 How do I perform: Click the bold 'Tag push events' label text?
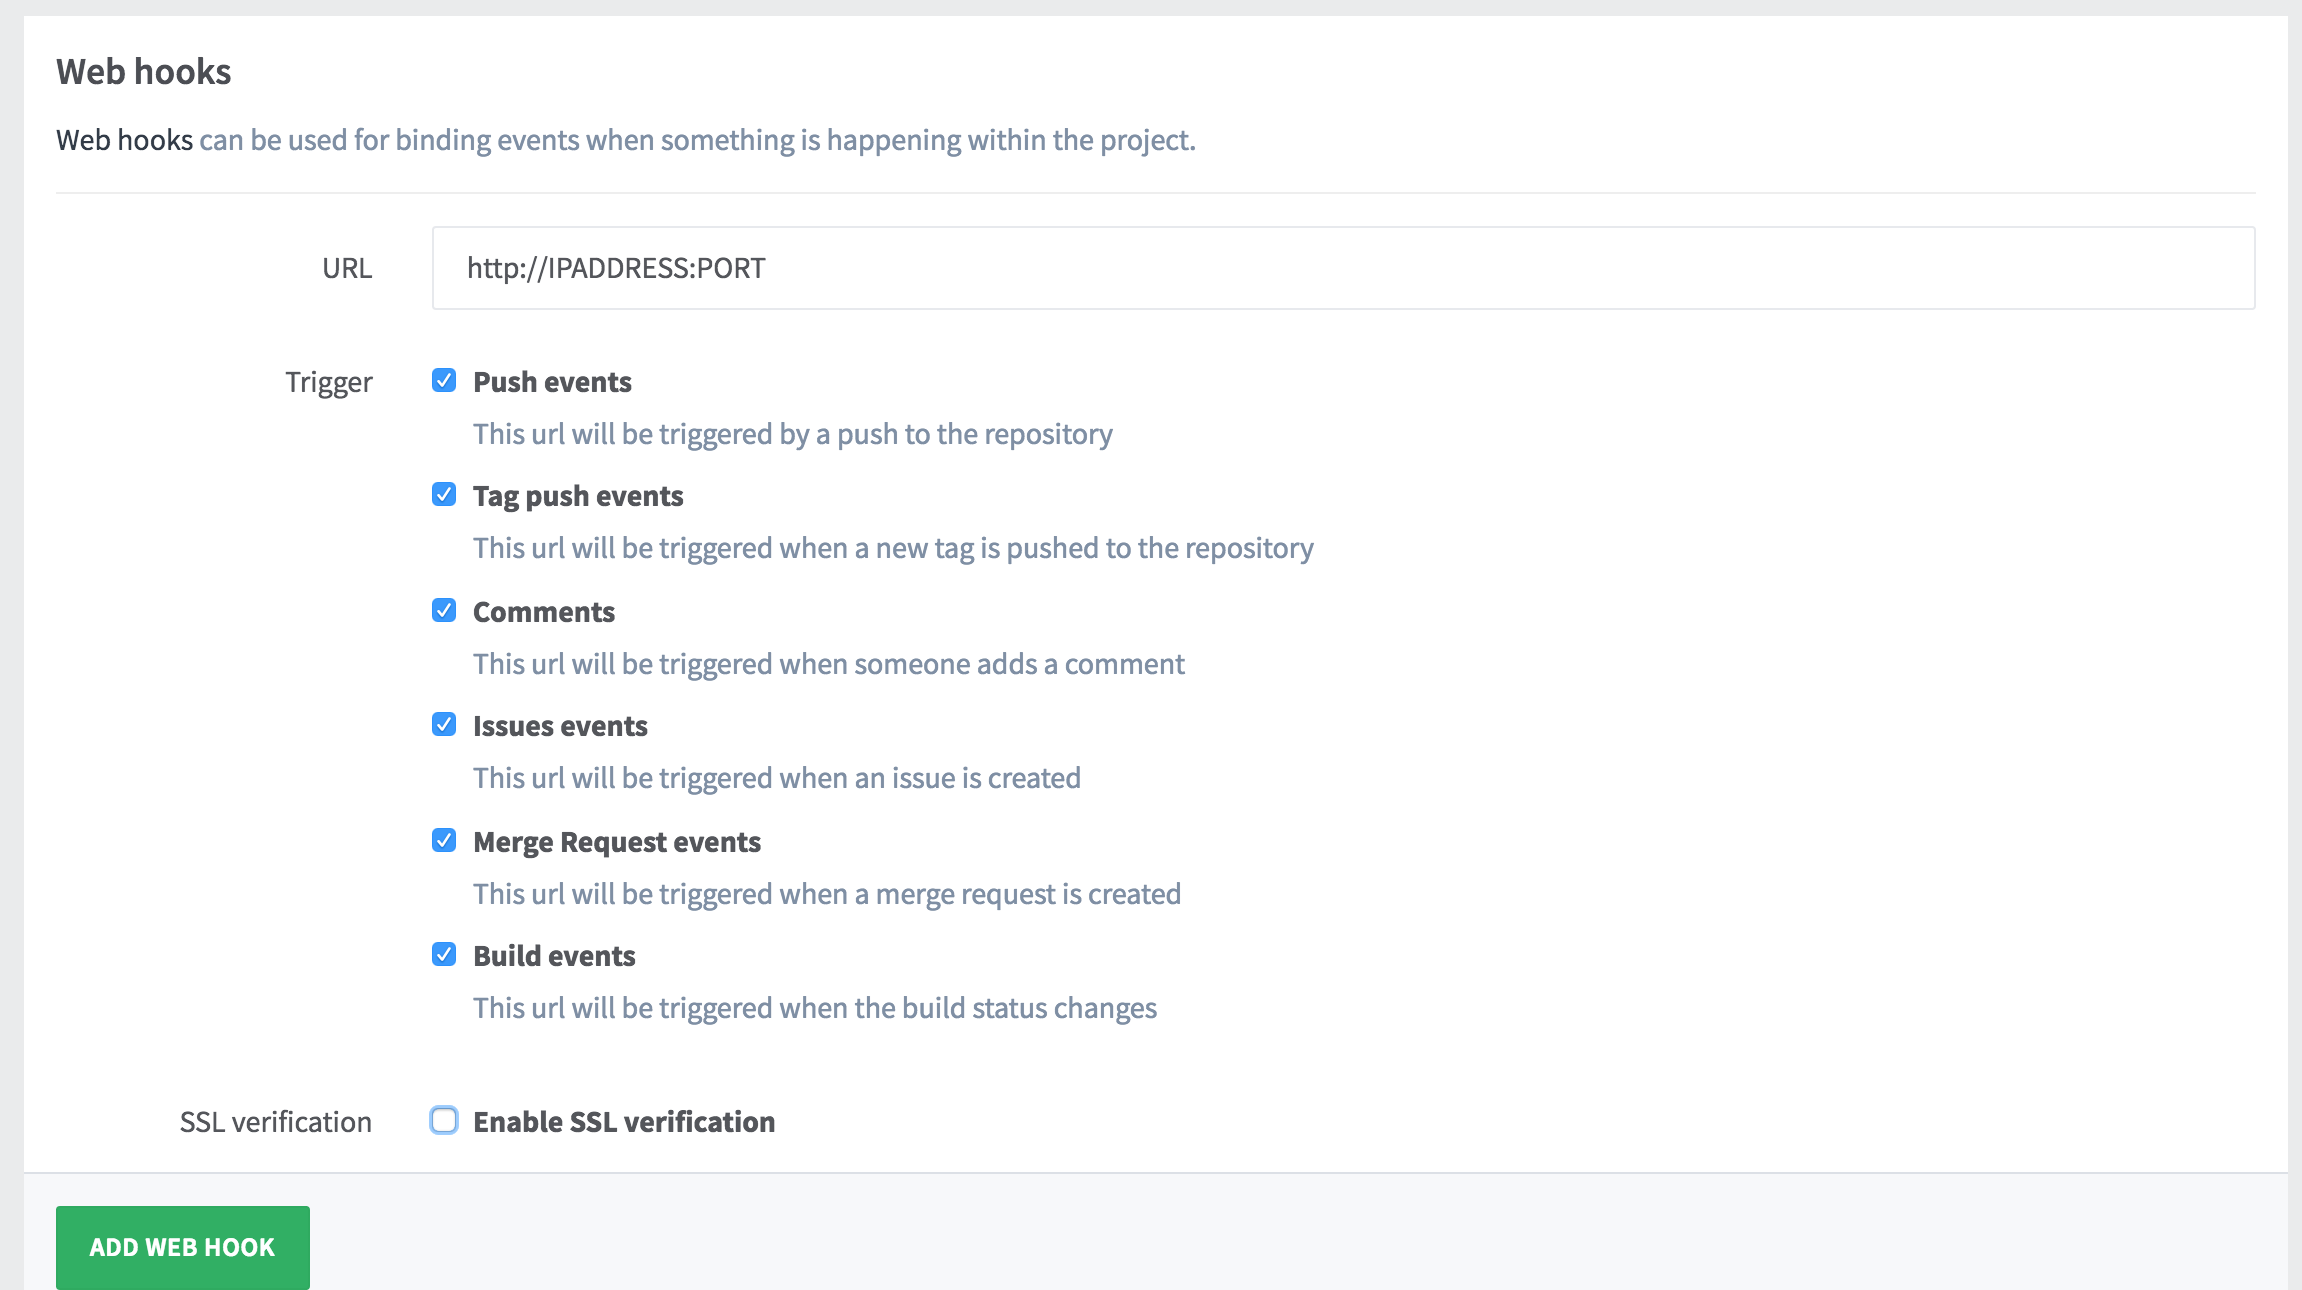point(578,496)
